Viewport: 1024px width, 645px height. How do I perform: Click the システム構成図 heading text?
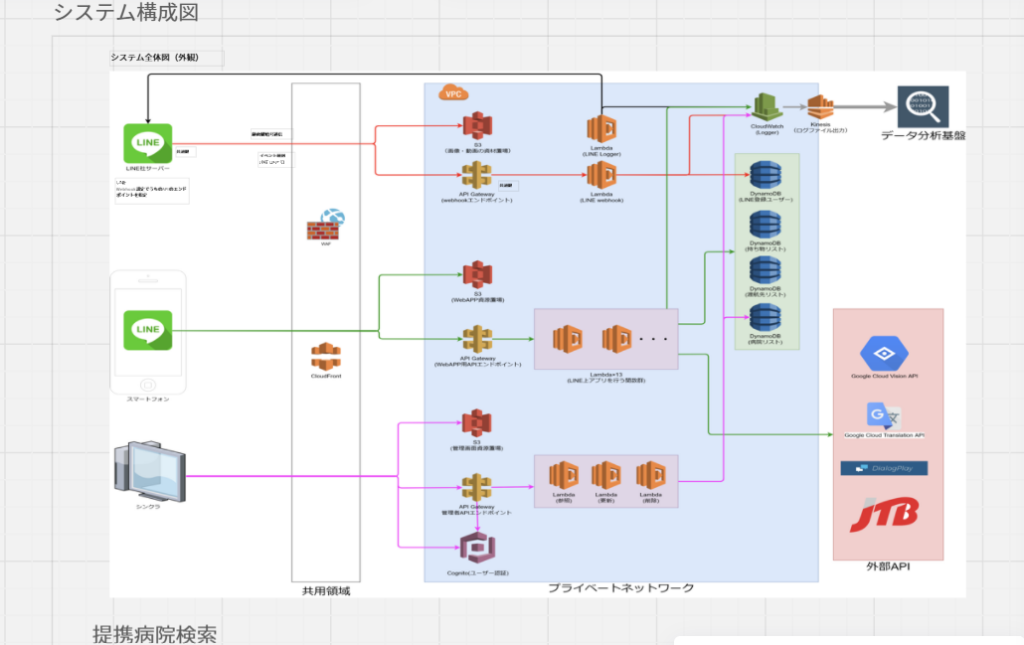(x=125, y=13)
